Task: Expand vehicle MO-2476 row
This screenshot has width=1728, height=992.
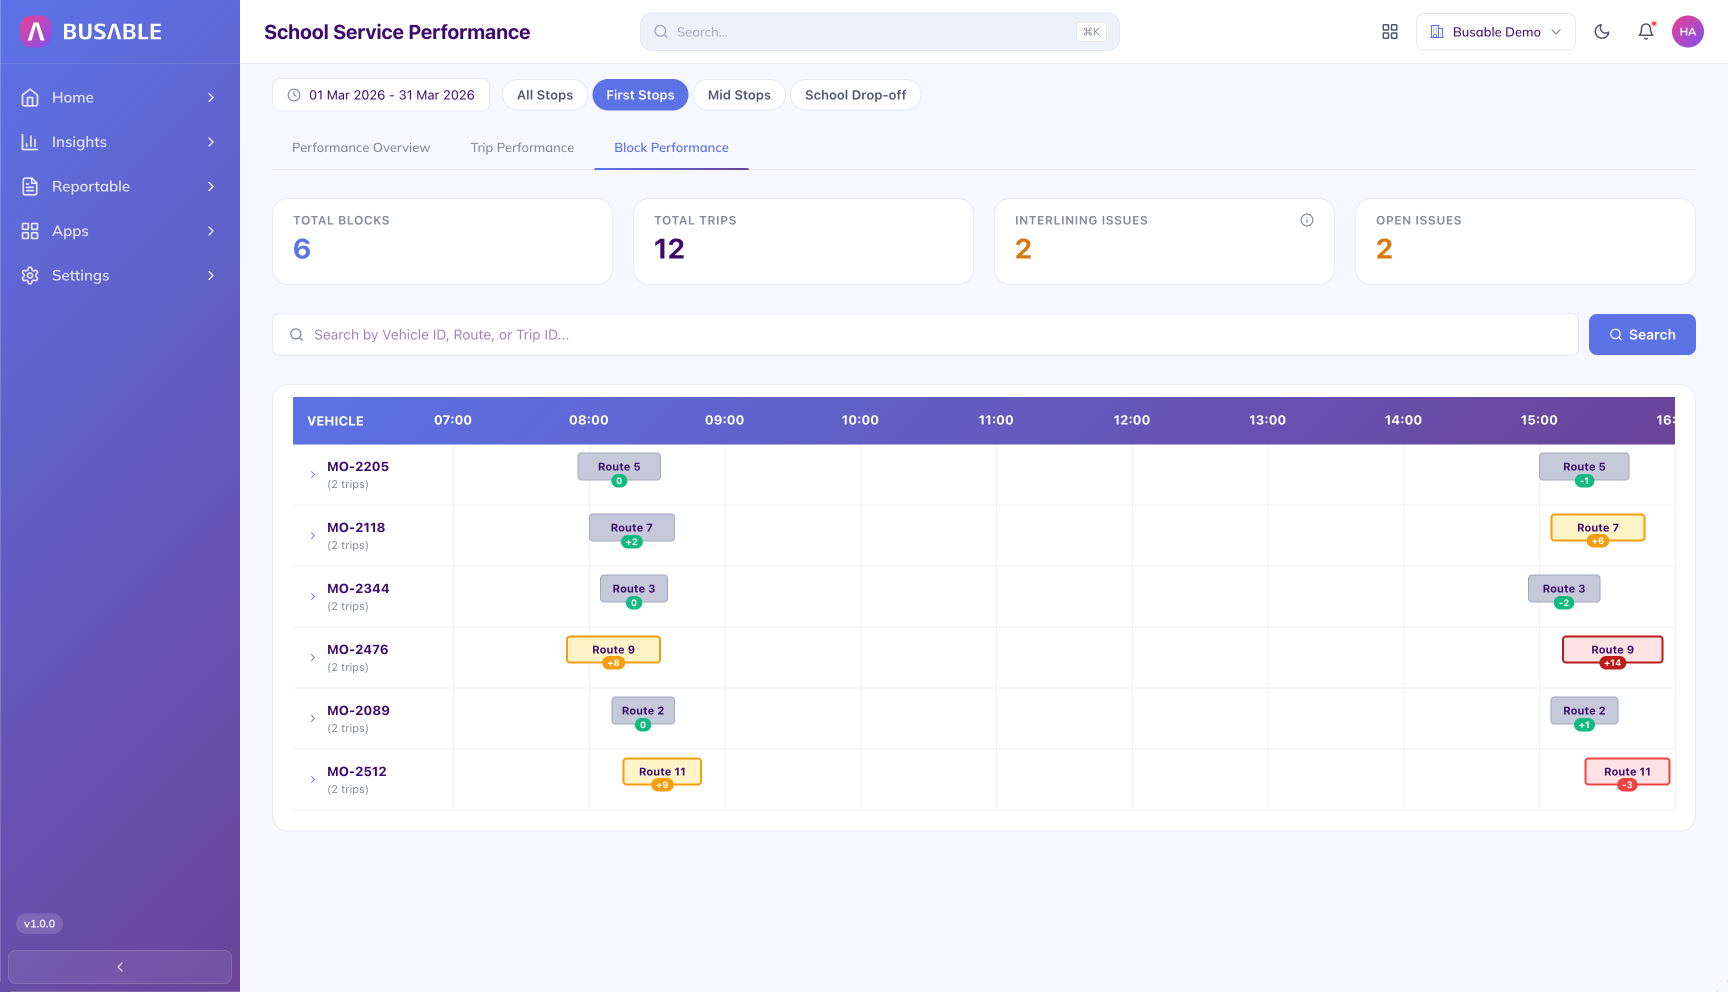Action: point(313,658)
